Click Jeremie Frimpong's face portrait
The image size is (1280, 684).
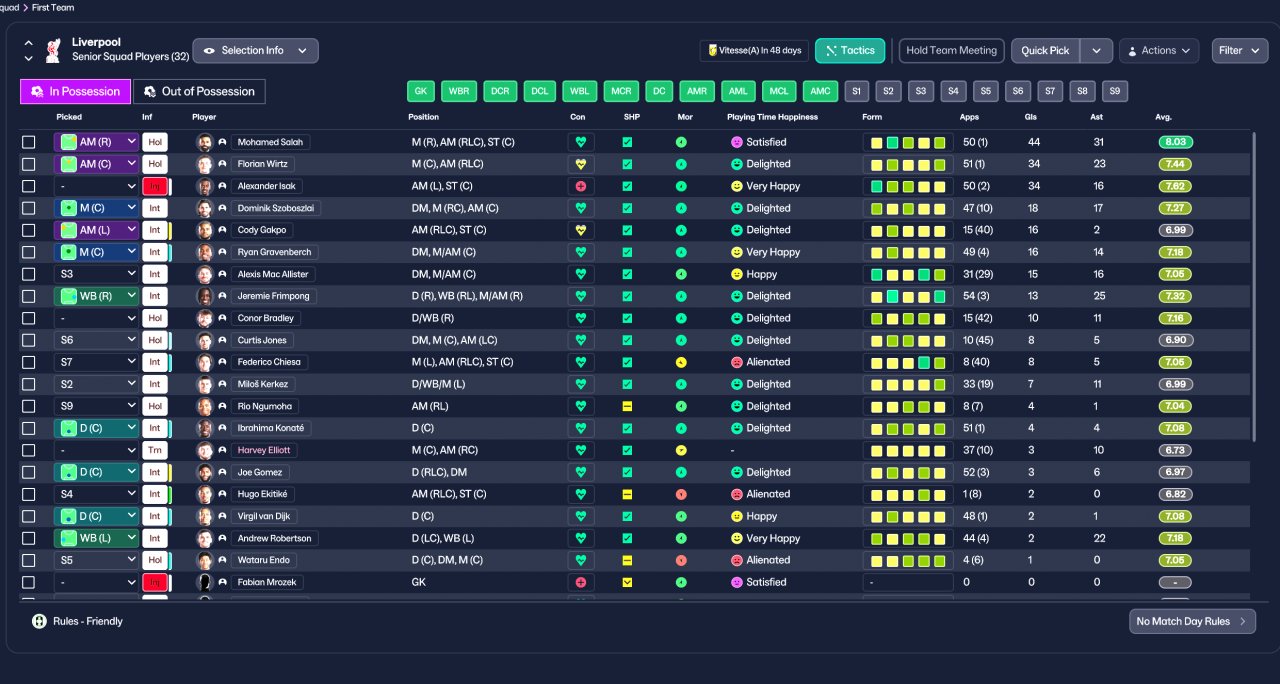[x=205, y=296]
